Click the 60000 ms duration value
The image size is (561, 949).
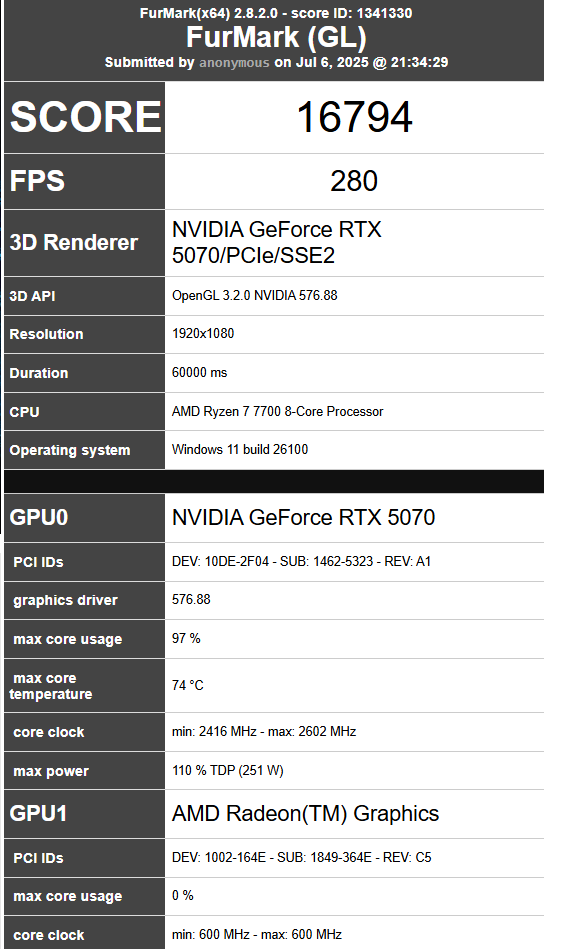tap(200, 372)
